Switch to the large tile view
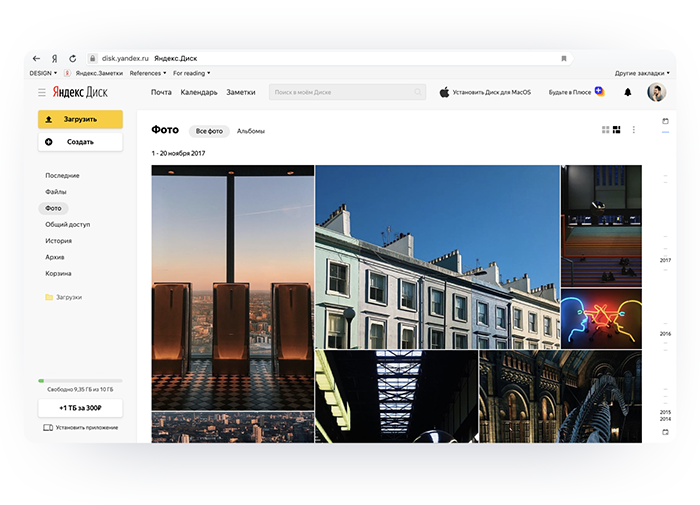700x505 pixels. click(617, 130)
